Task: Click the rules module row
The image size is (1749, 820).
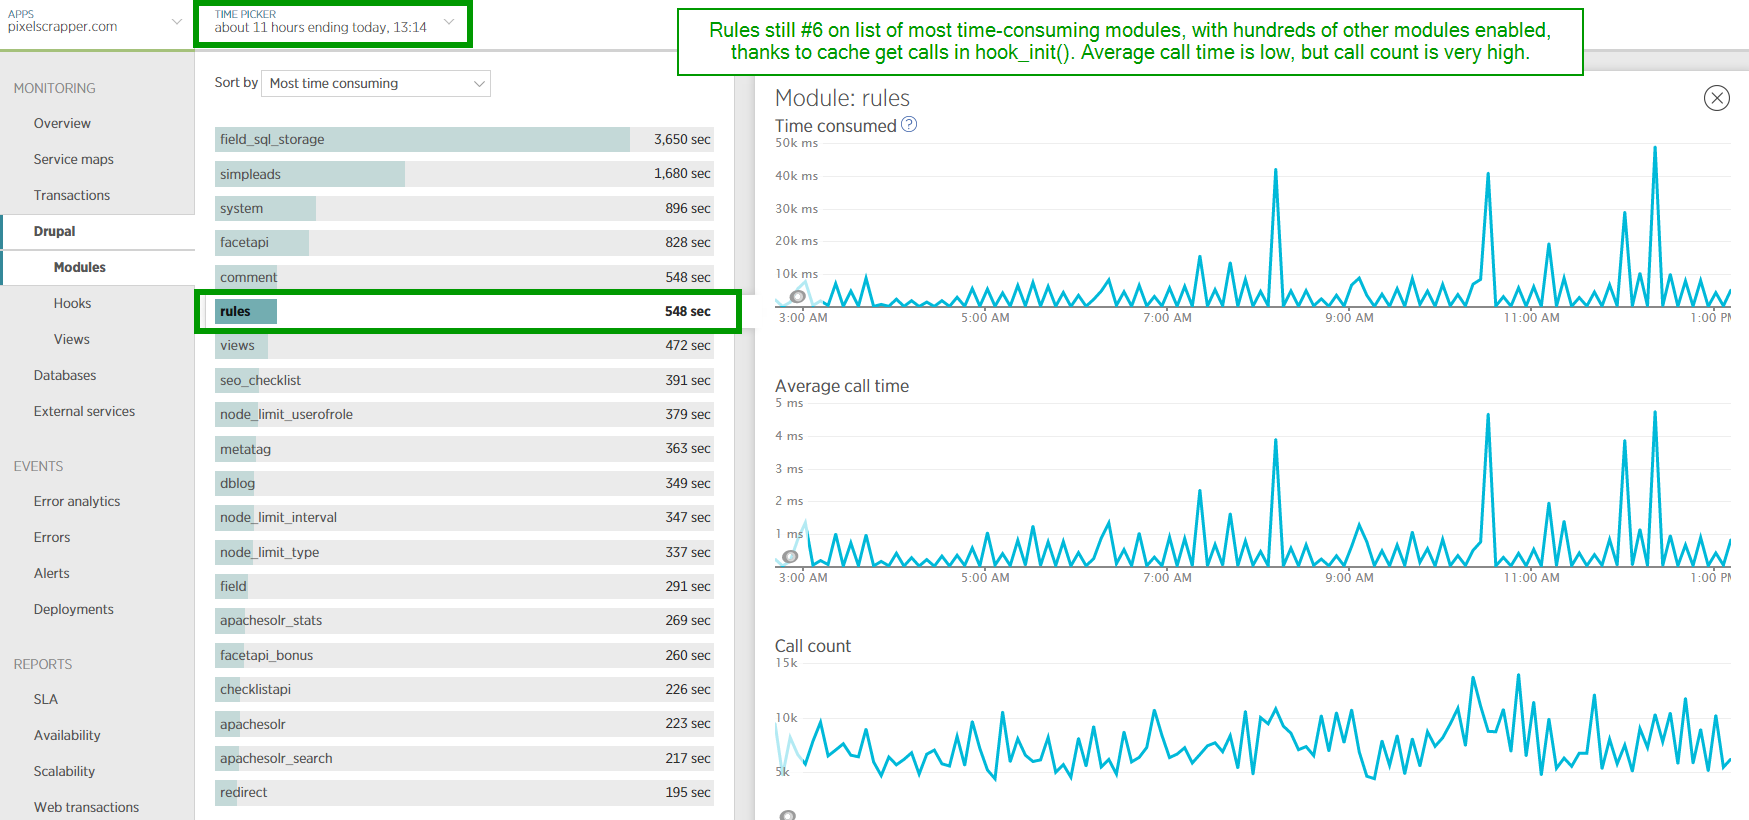Action: [x=464, y=311]
